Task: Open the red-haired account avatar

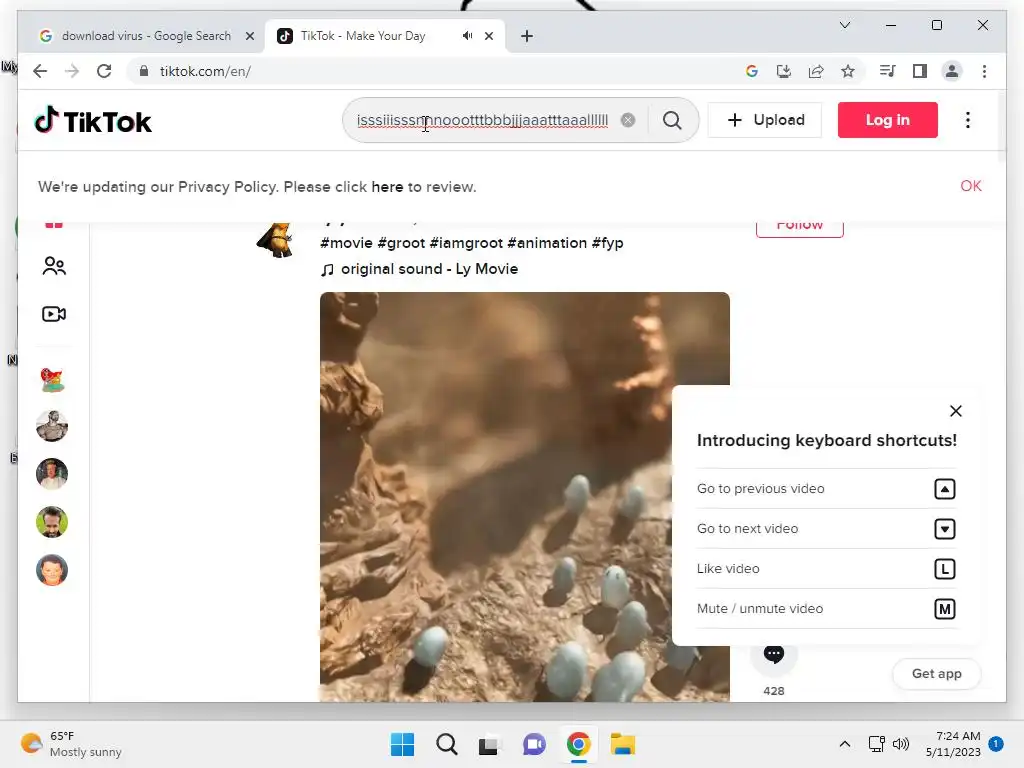Action: (52, 570)
